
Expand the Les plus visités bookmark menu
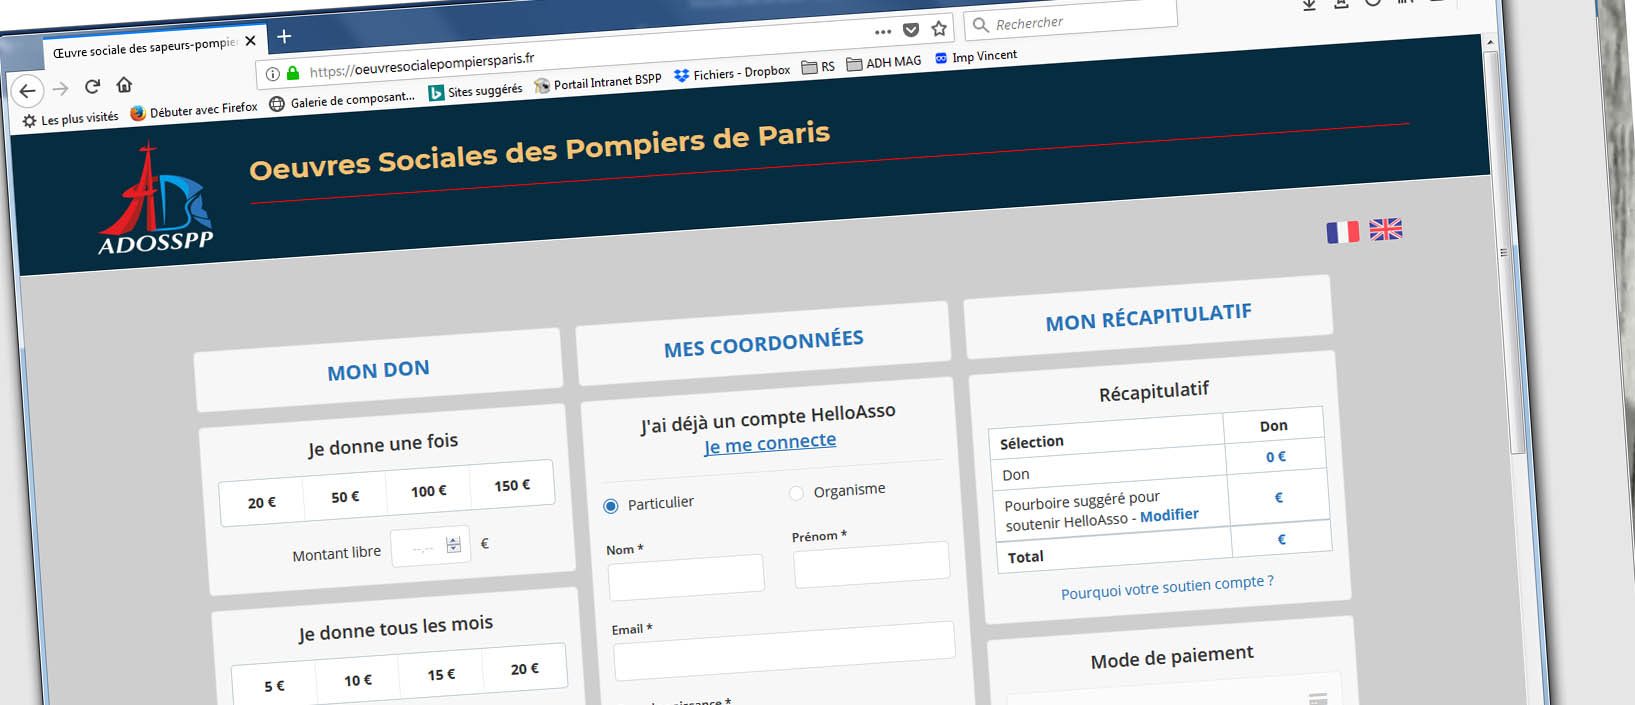(x=70, y=119)
